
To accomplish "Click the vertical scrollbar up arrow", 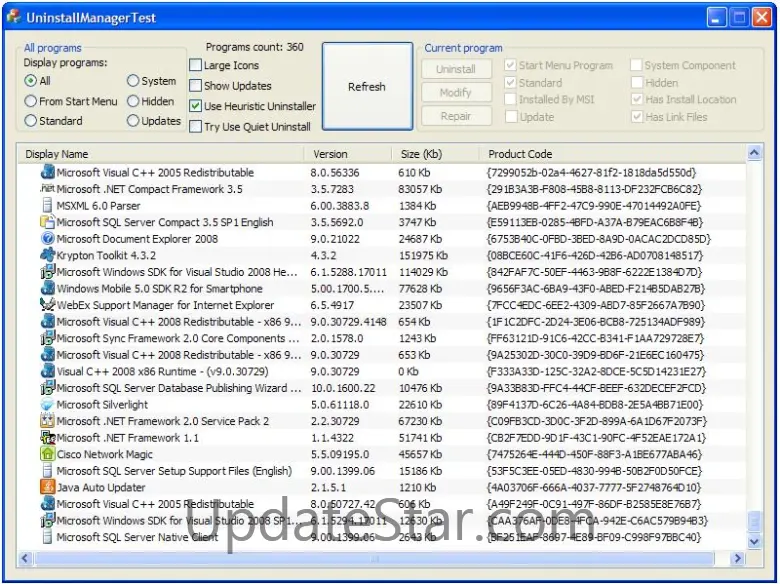I will point(754,153).
